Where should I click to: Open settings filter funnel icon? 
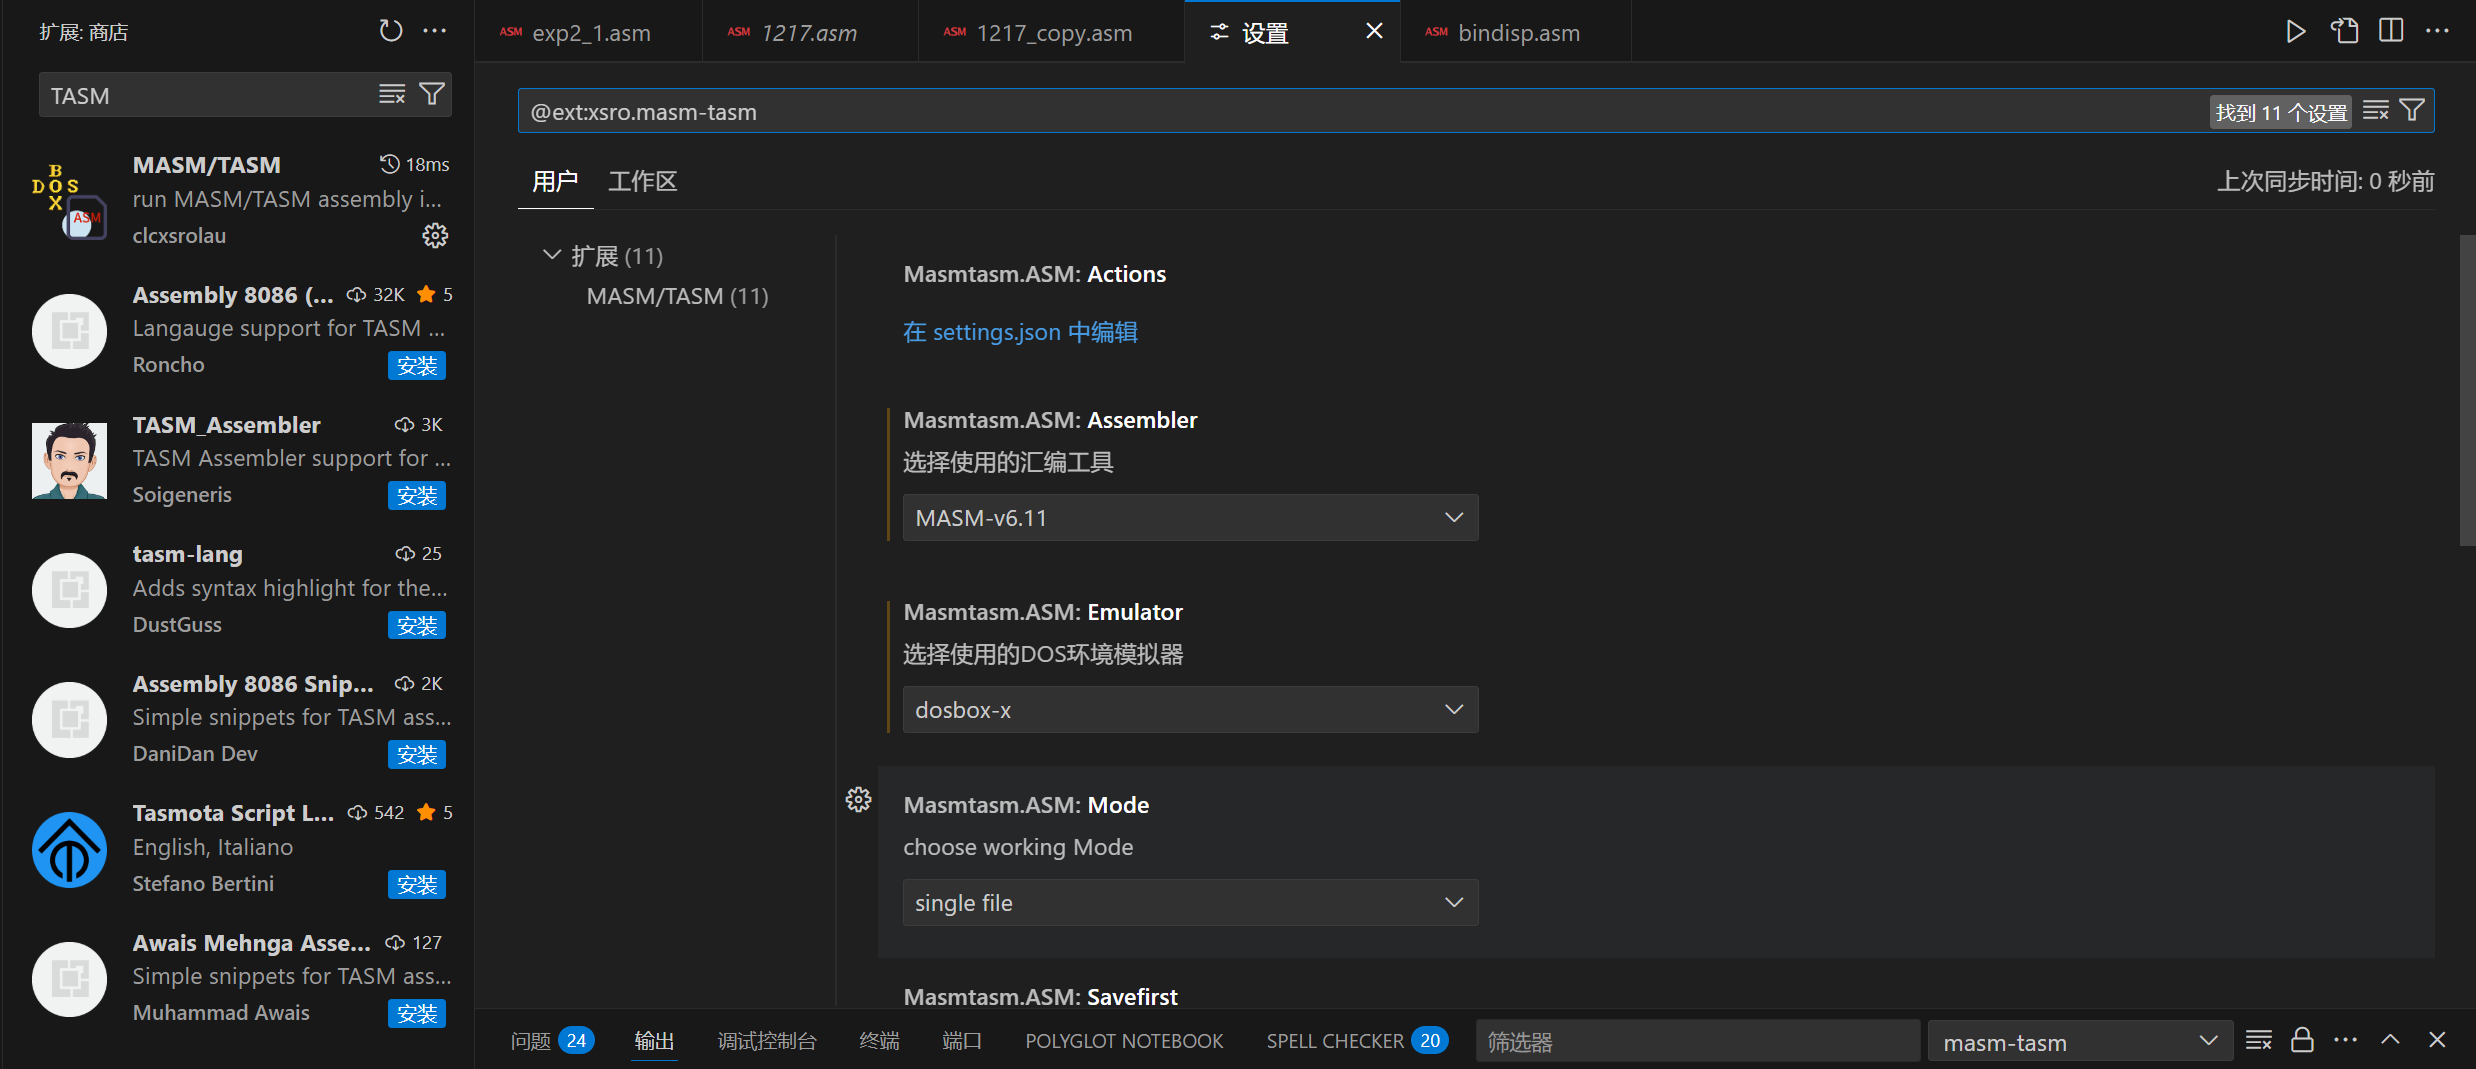(2412, 111)
